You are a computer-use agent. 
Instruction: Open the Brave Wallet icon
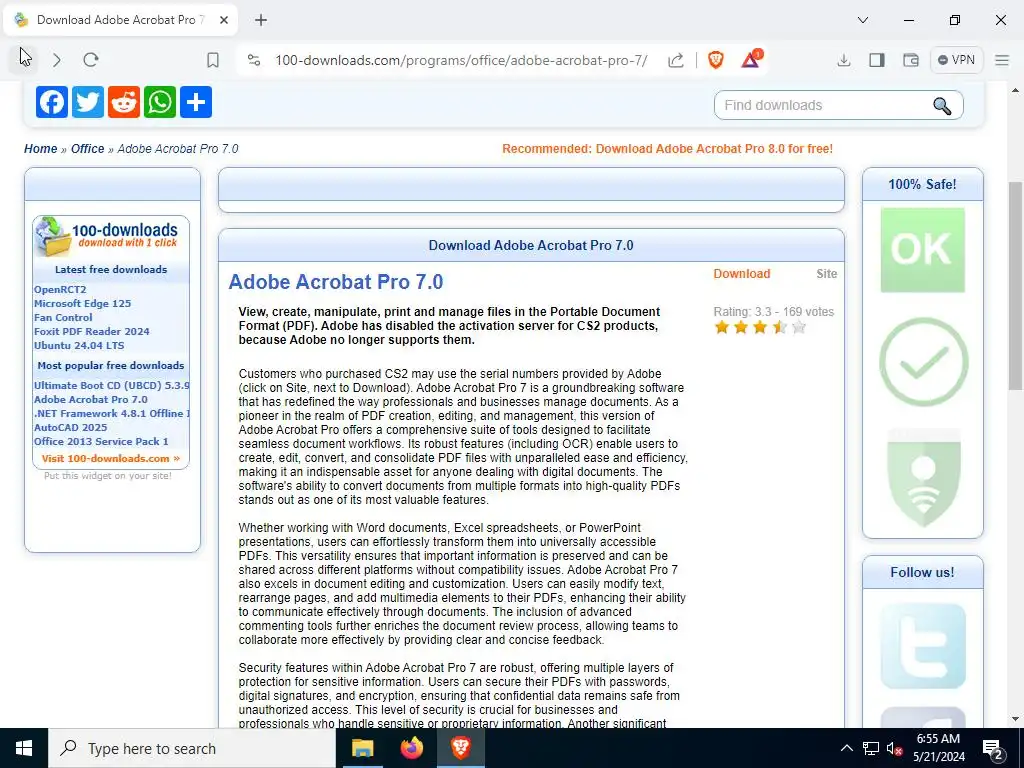tap(910, 60)
